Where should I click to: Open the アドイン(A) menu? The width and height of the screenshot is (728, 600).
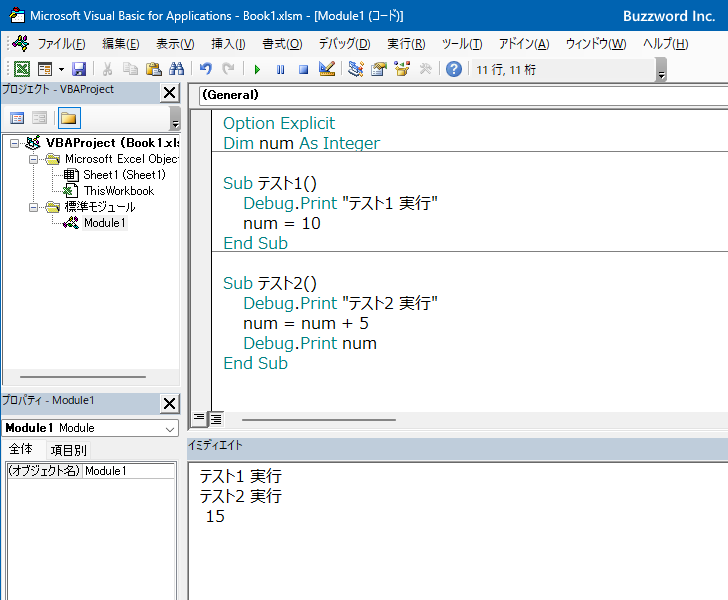coord(524,44)
